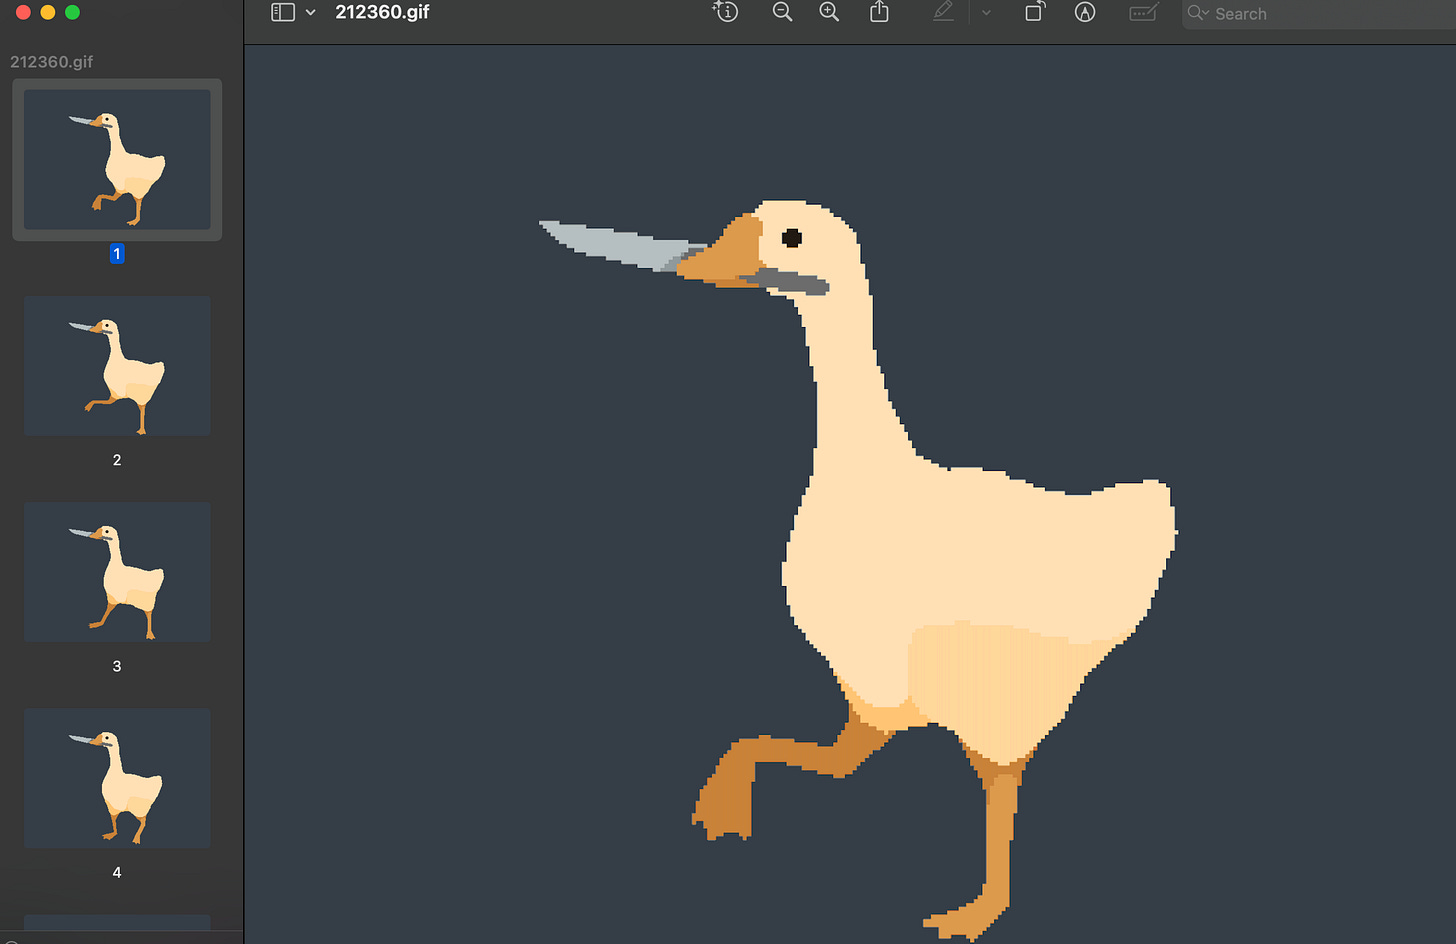Open the Share menu

pos(879,12)
